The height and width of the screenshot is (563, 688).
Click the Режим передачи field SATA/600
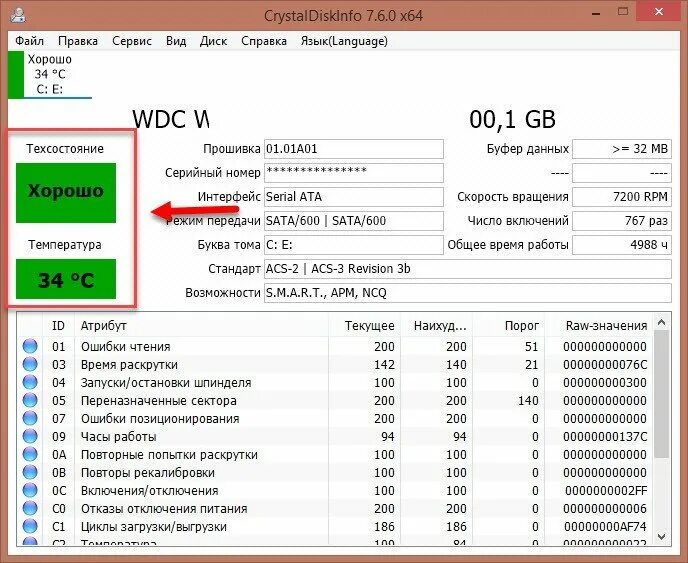[354, 221]
